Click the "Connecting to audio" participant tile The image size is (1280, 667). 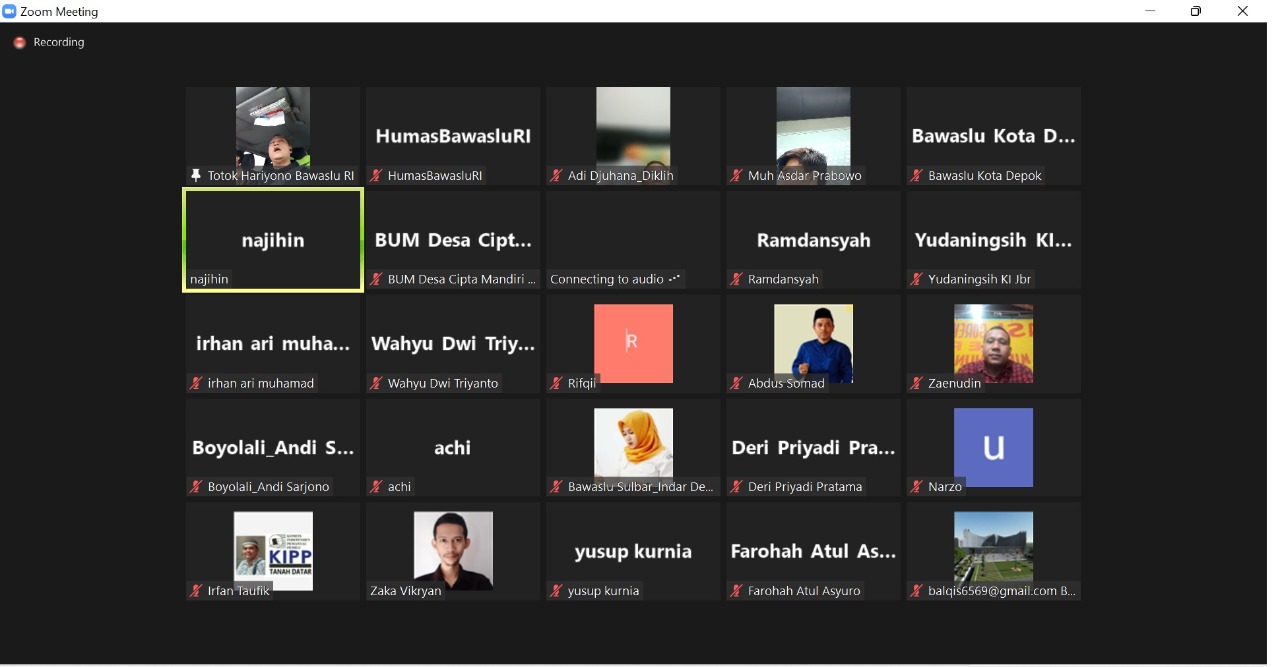click(633, 240)
